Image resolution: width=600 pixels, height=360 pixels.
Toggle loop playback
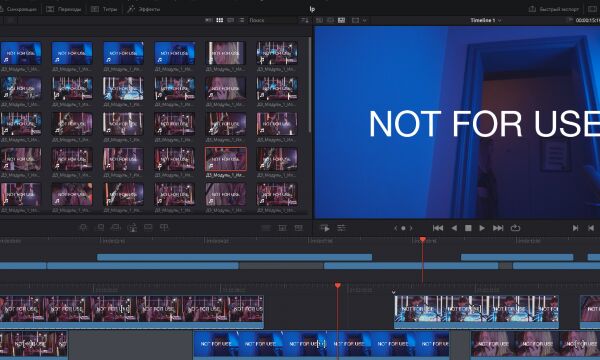click(515, 228)
